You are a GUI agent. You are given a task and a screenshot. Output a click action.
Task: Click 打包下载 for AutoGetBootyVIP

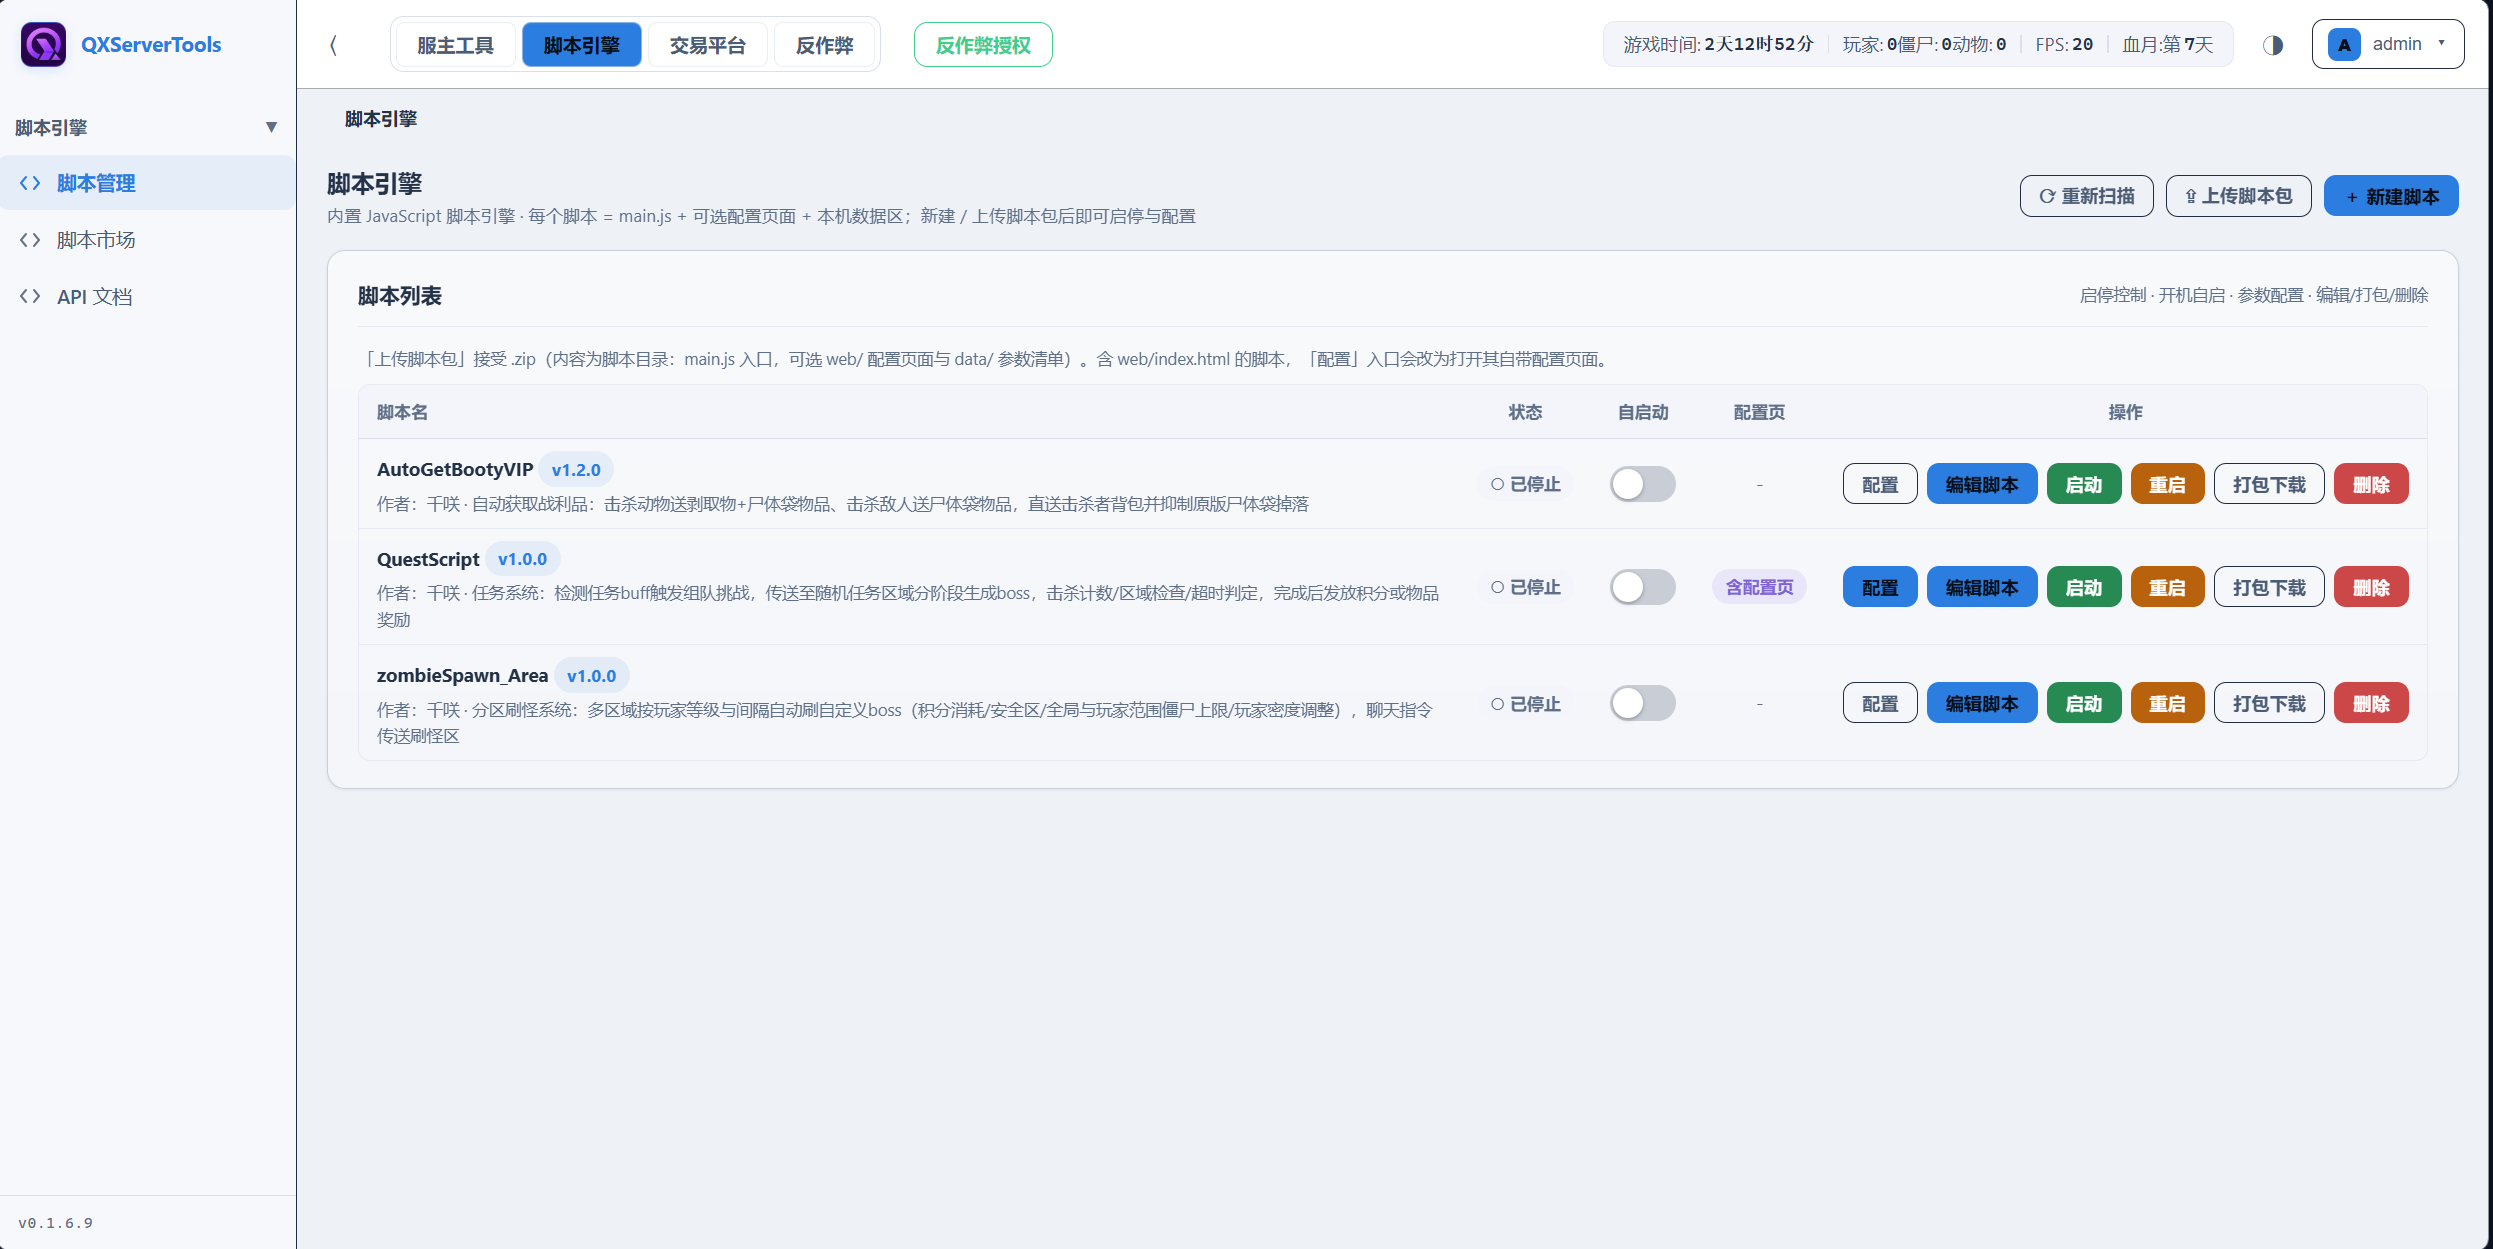coord(2268,484)
